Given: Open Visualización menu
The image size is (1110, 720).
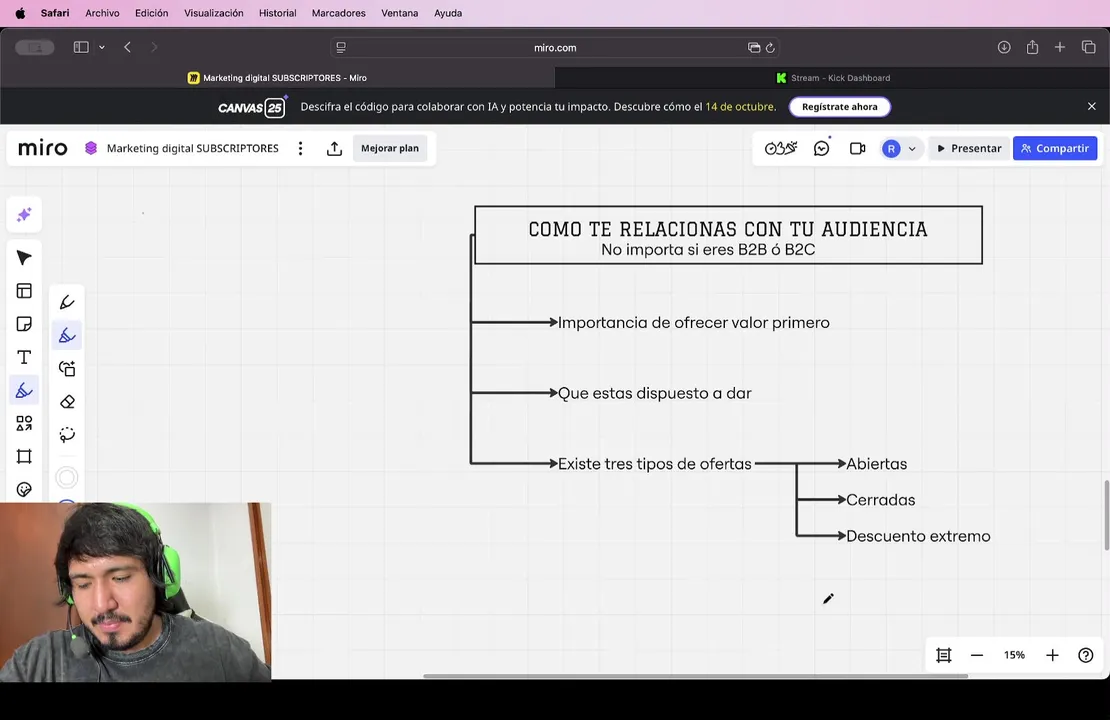Looking at the screenshot, I should [x=214, y=13].
